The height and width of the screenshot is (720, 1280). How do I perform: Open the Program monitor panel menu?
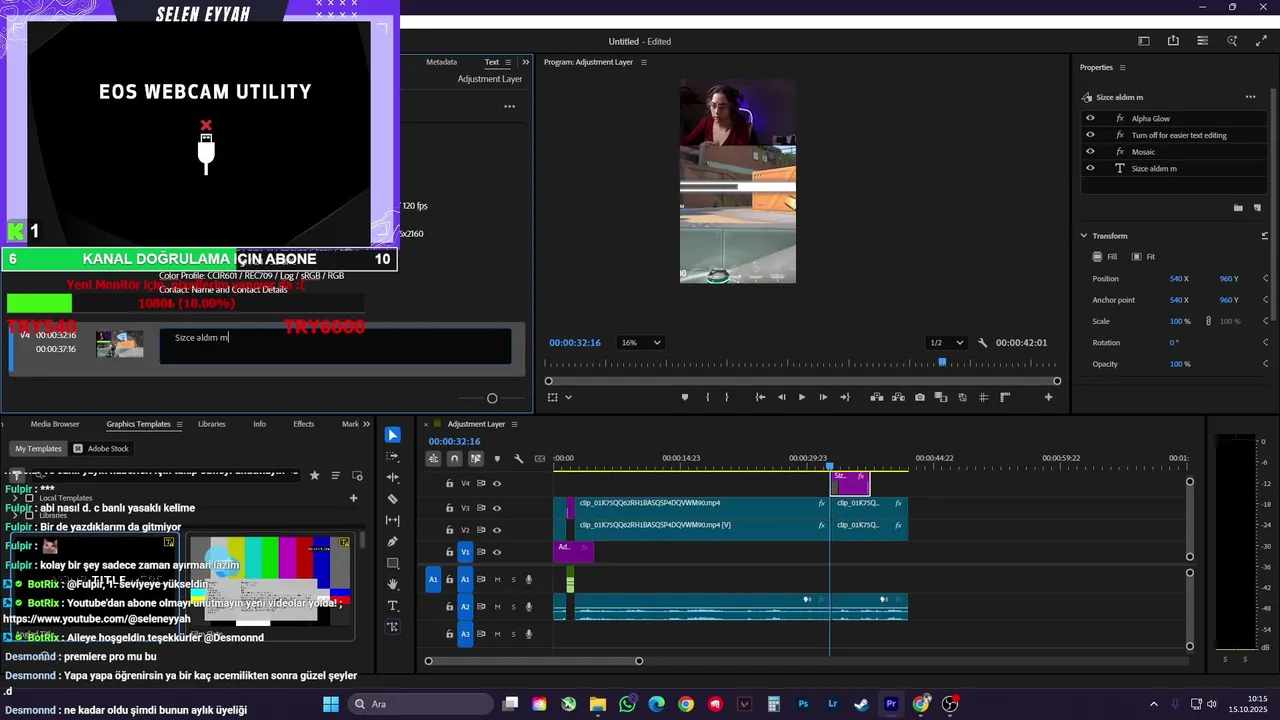[x=644, y=62]
